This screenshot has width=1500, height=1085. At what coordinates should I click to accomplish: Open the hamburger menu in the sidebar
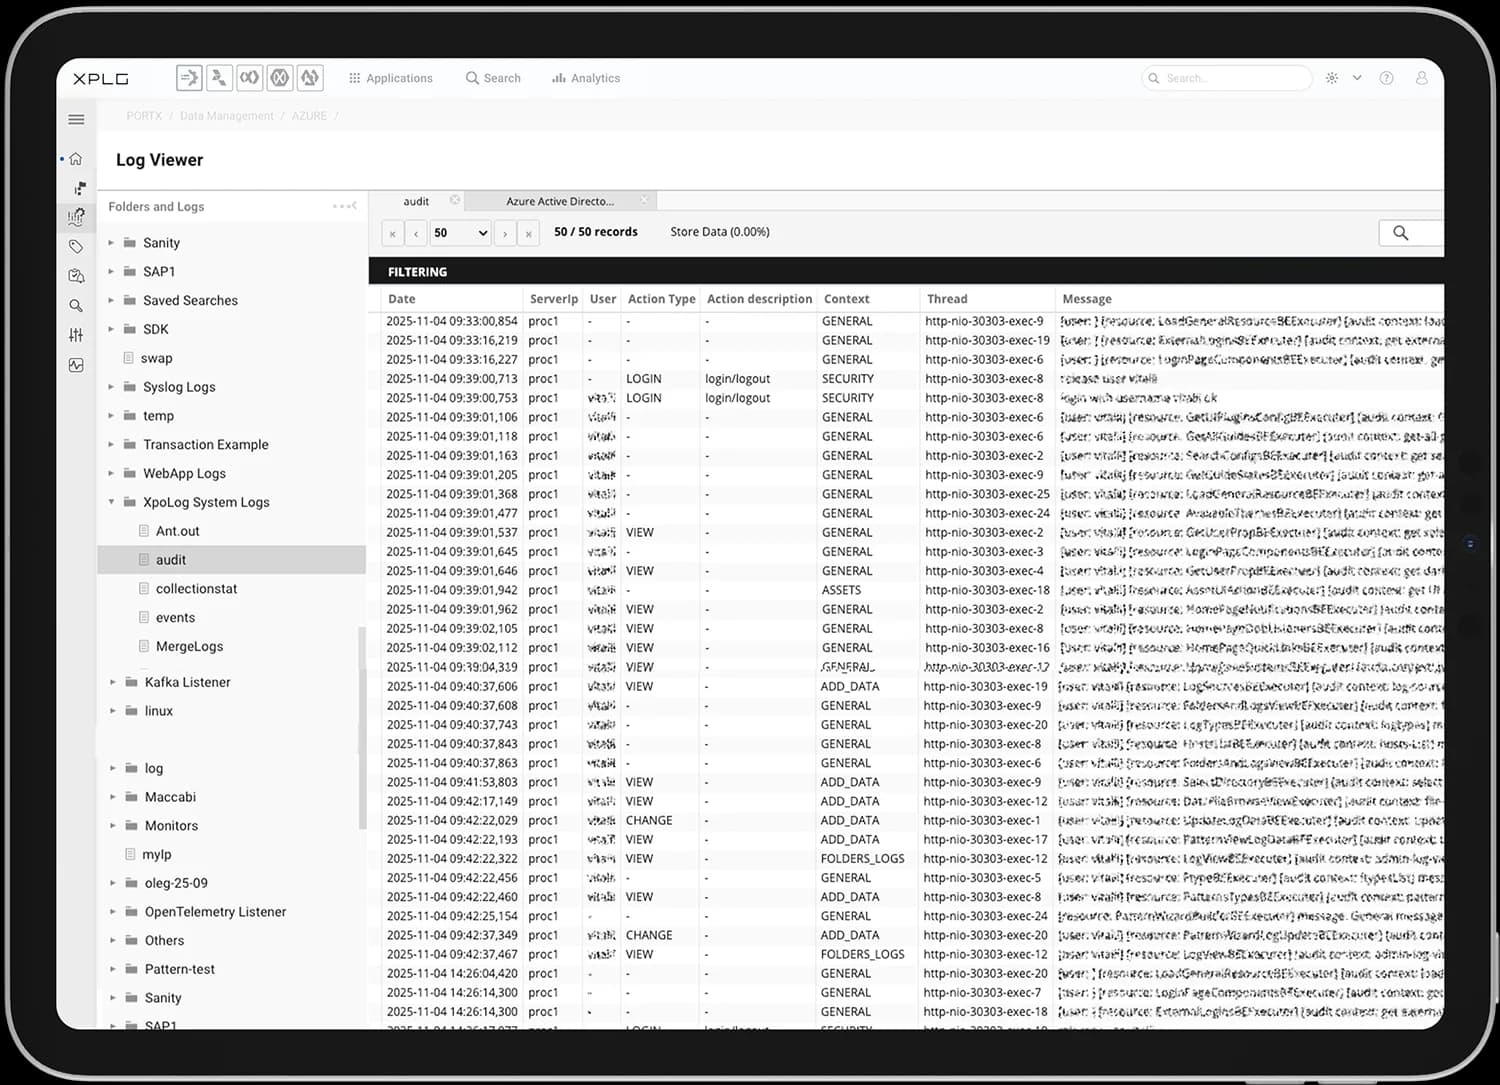(76, 119)
